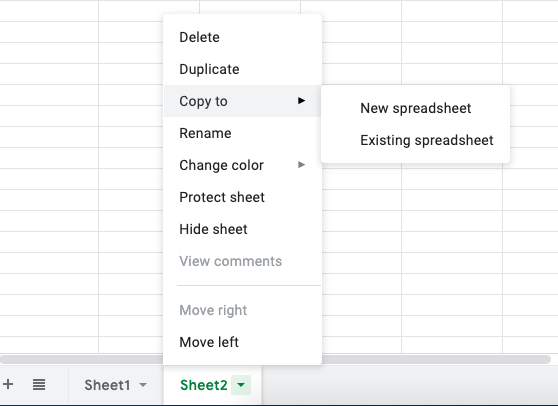Screen dimensions: 558x406
Task: Open Sheet2 tab dropdown arrow
Action: [241, 385]
